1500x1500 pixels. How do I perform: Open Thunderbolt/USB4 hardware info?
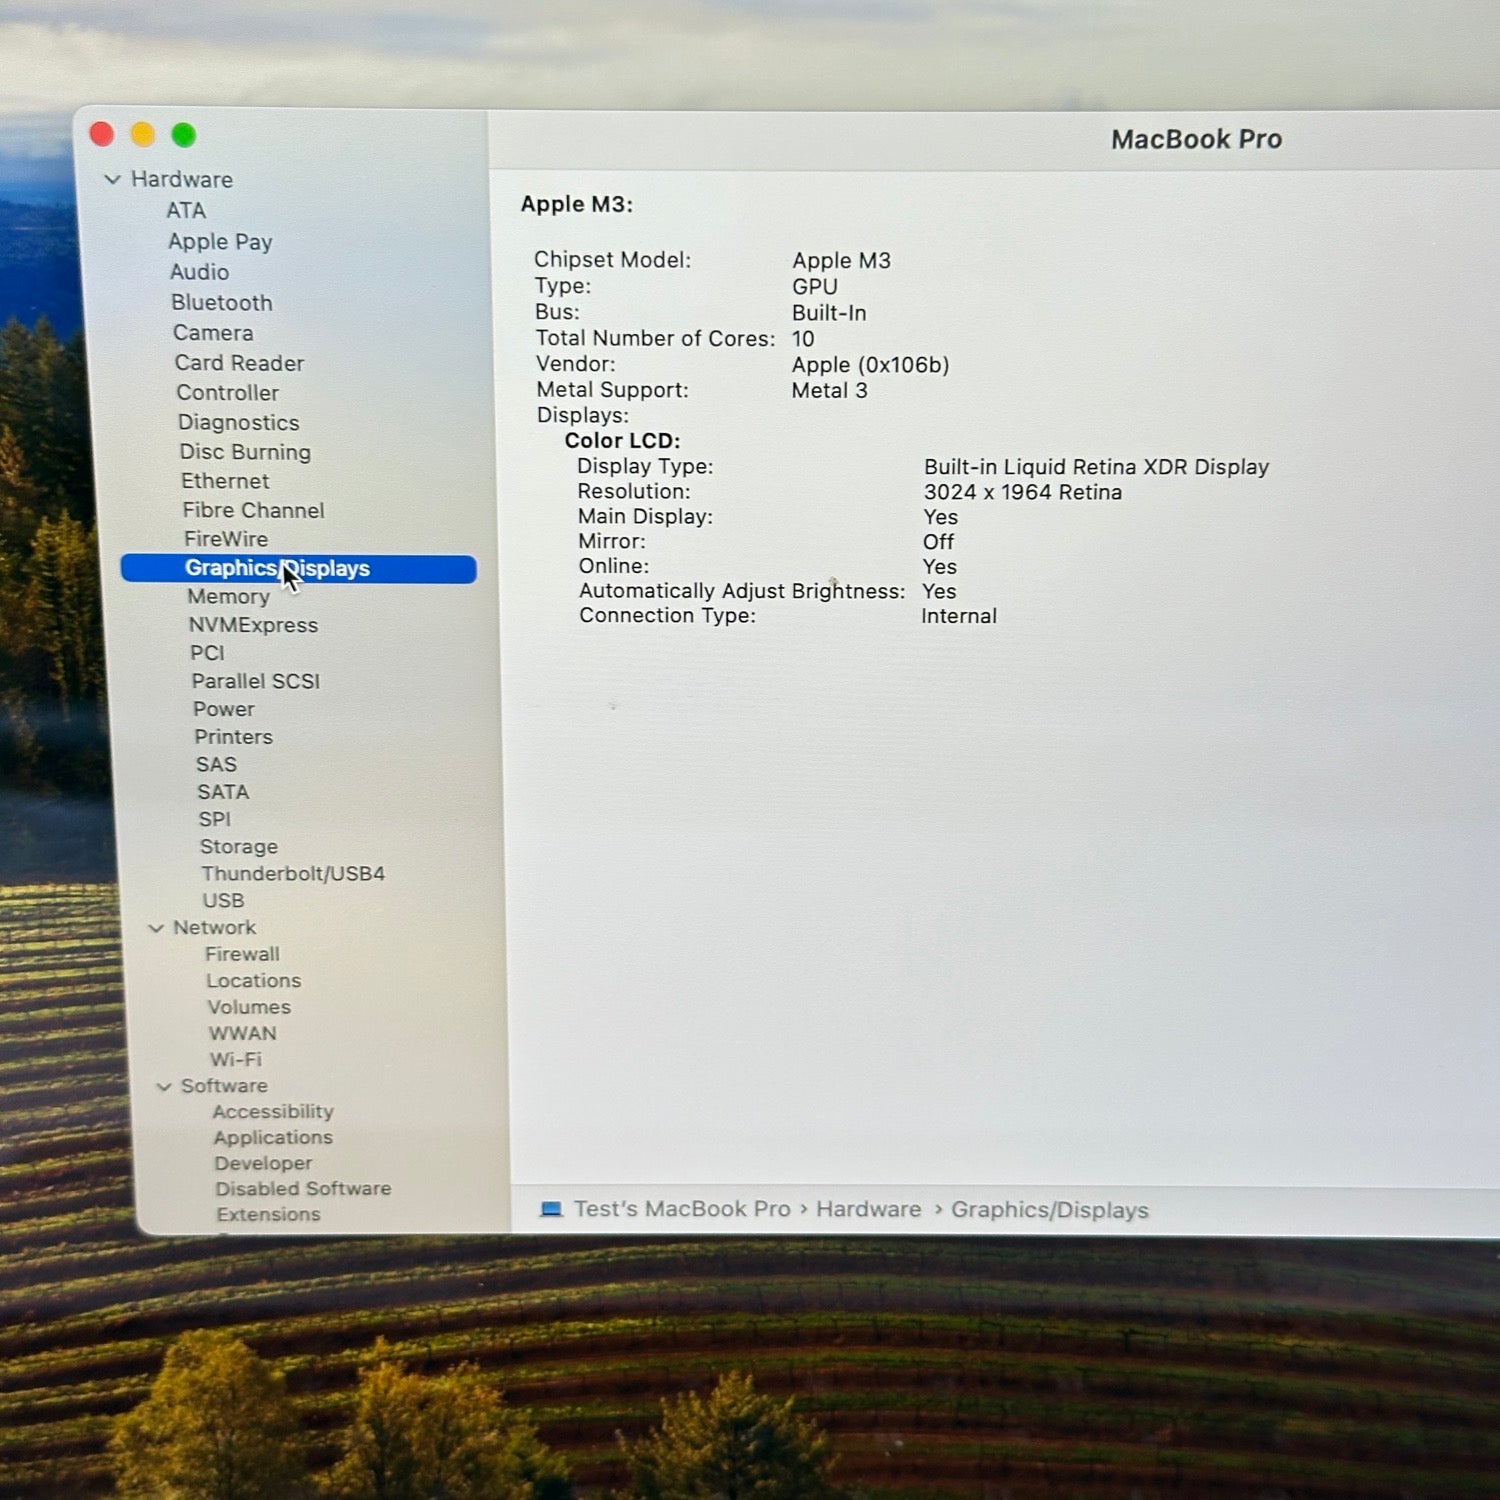click(x=292, y=874)
